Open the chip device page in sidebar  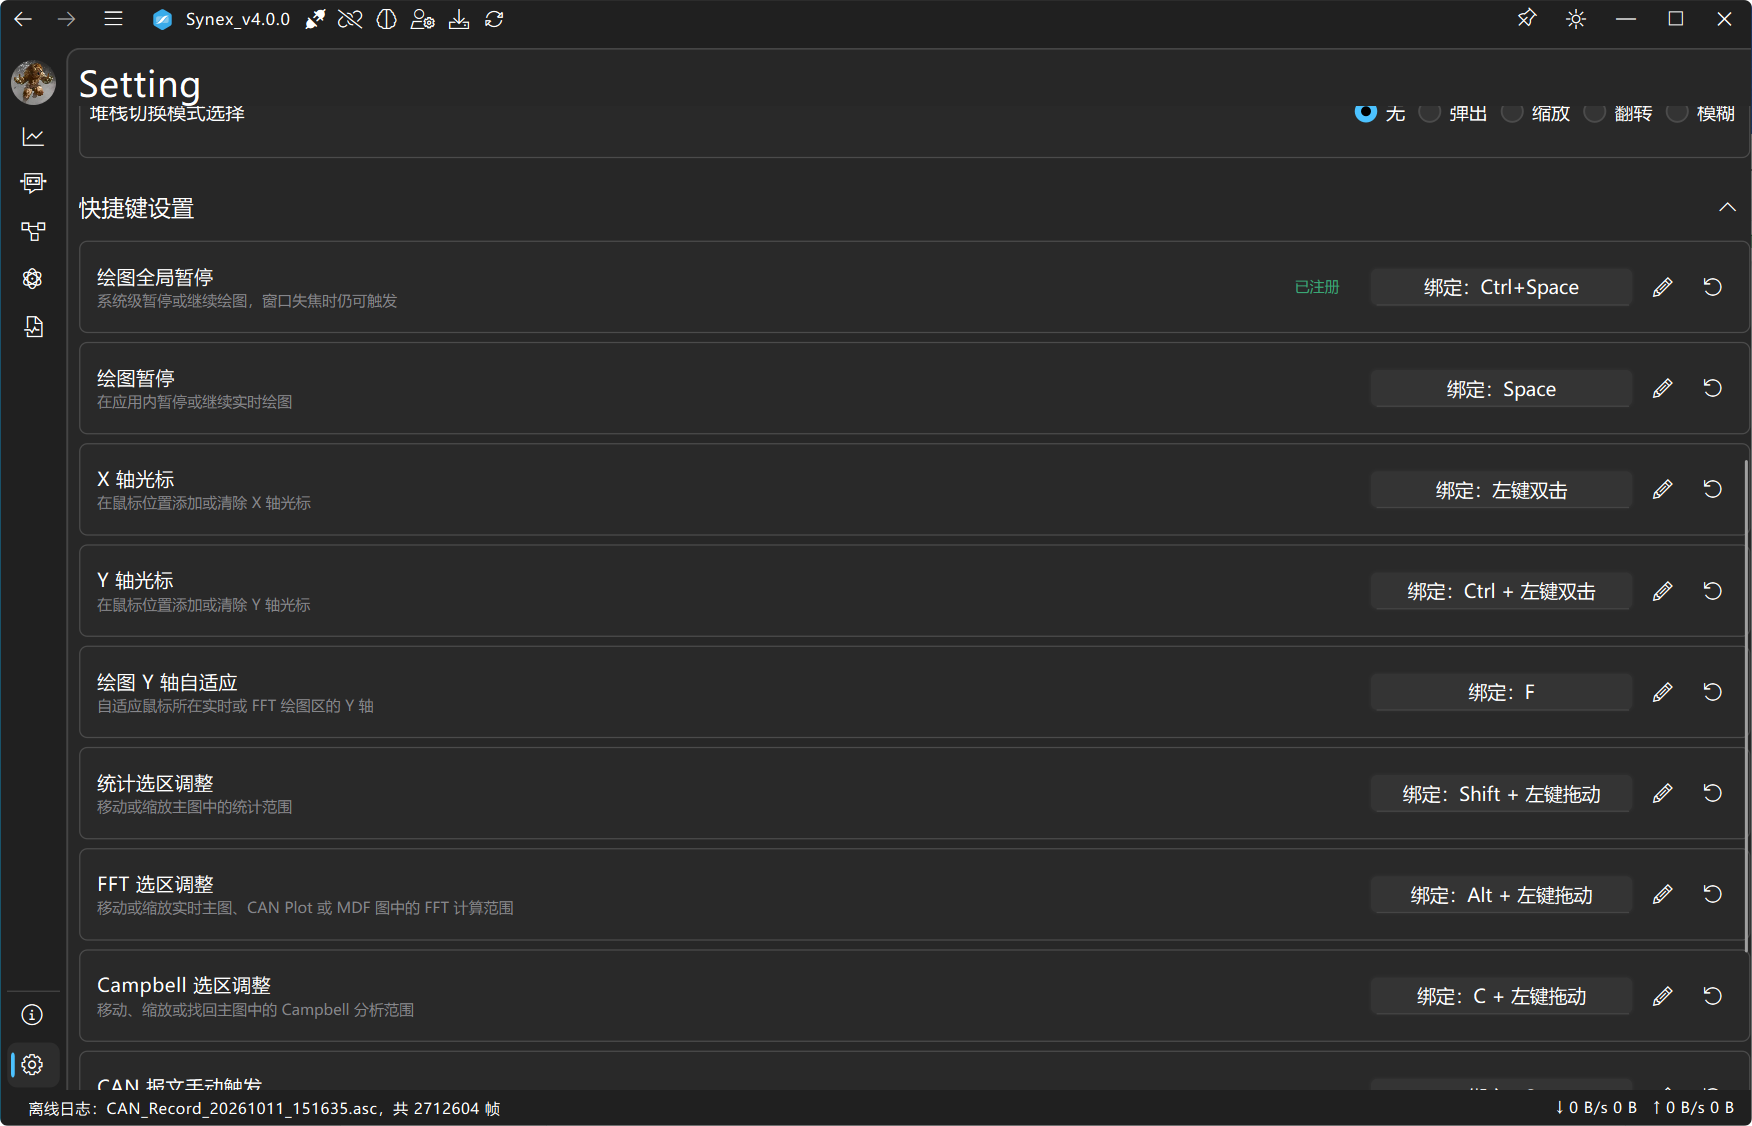pos(33,182)
